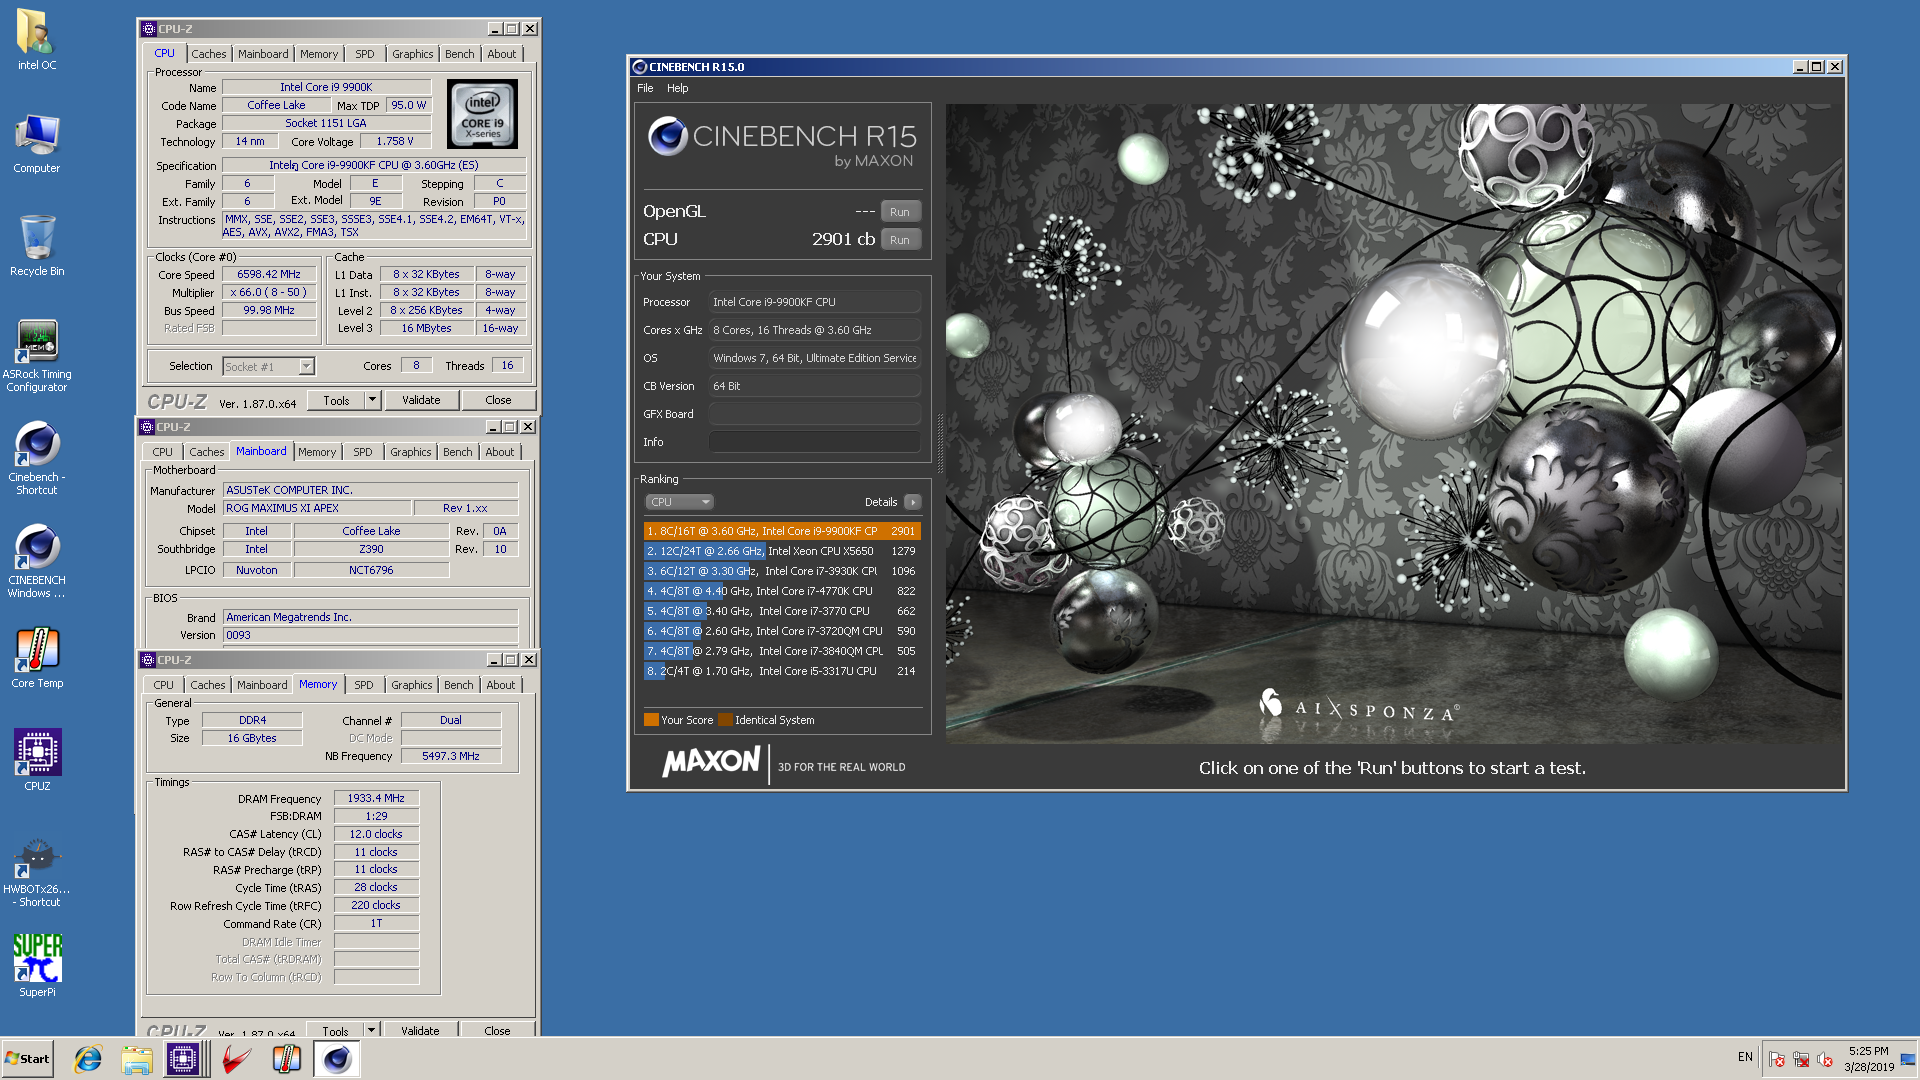Open the File menu in Cinebench
This screenshot has width=1920, height=1080.
click(645, 88)
